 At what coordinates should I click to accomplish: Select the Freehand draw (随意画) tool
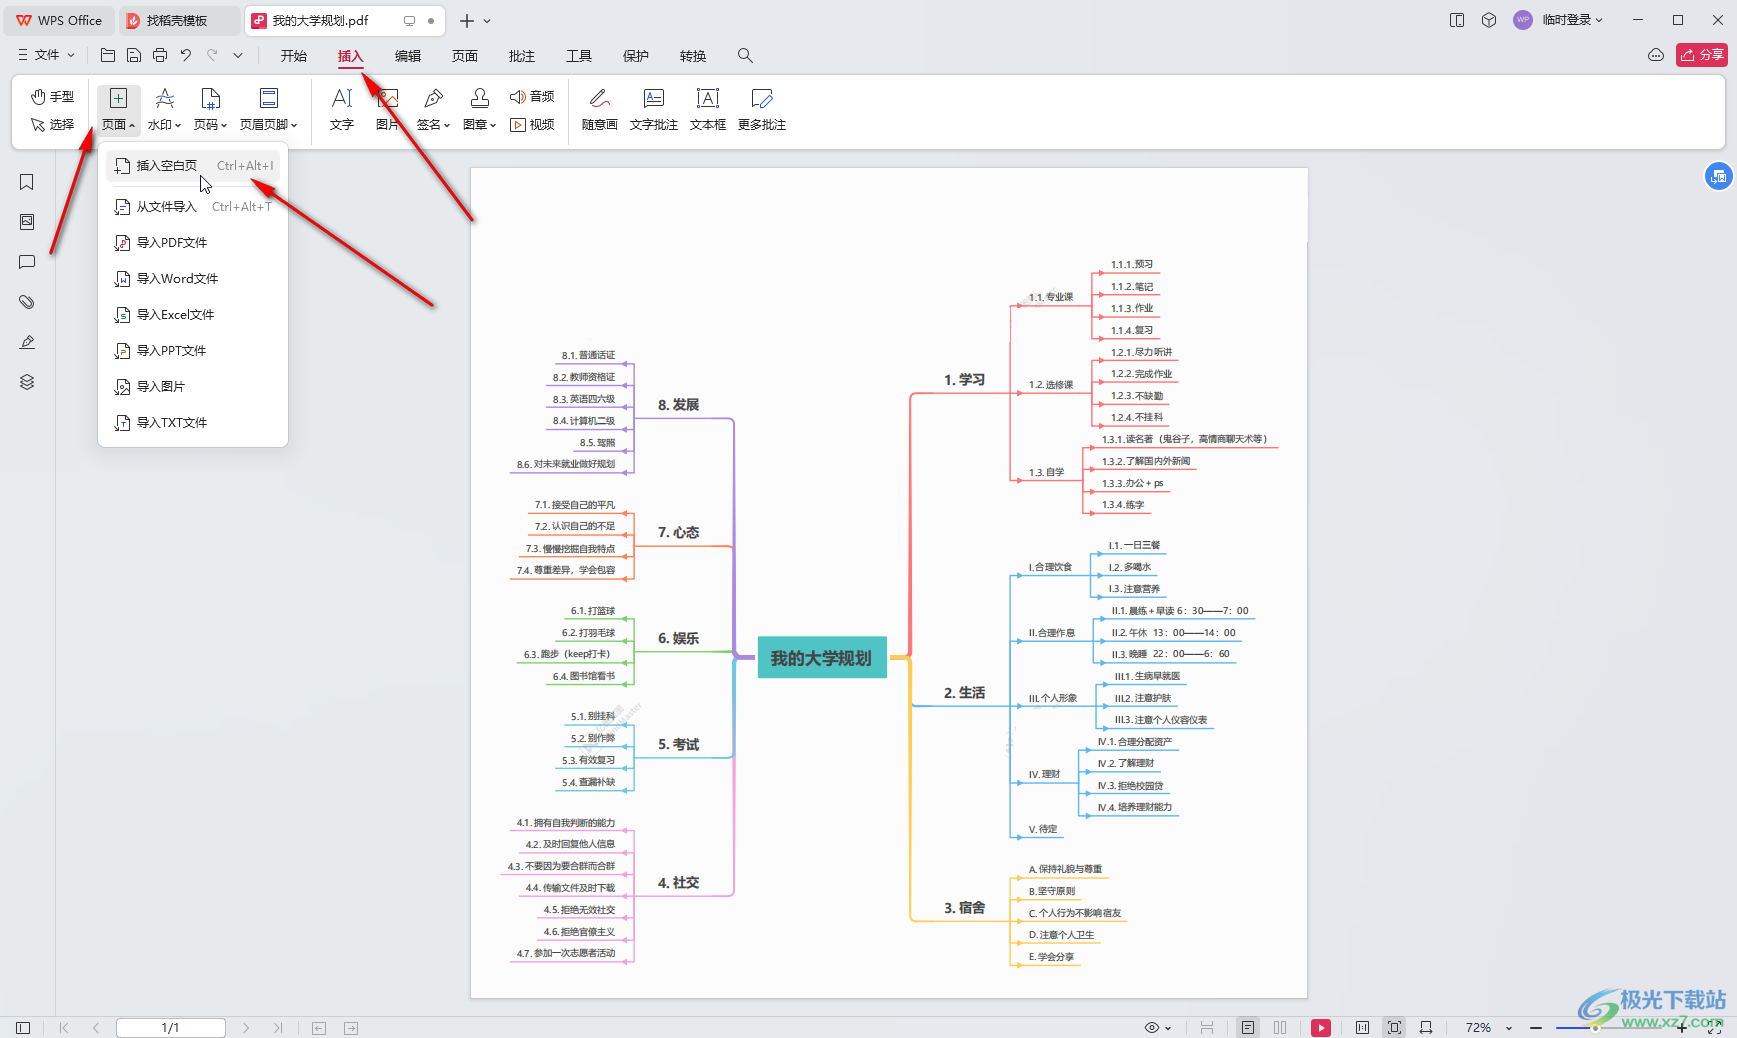point(599,109)
